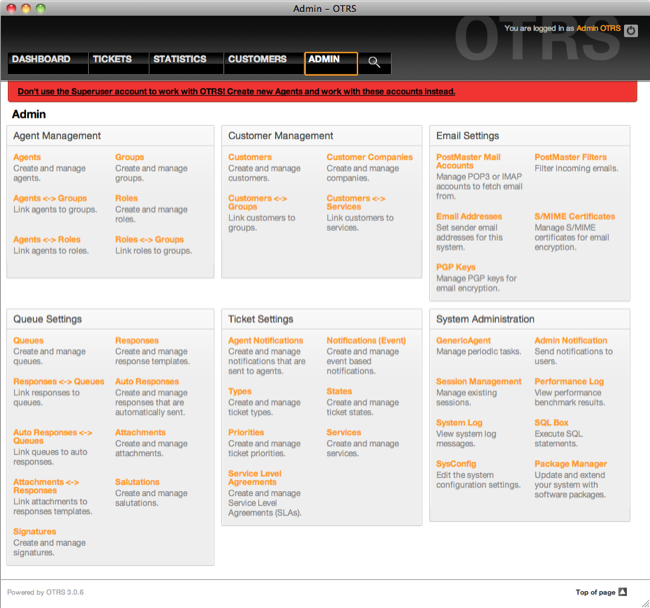The height and width of the screenshot is (608, 650).
Task: Click the Top of page text link
Action: pyautogui.click(x=595, y=592)
